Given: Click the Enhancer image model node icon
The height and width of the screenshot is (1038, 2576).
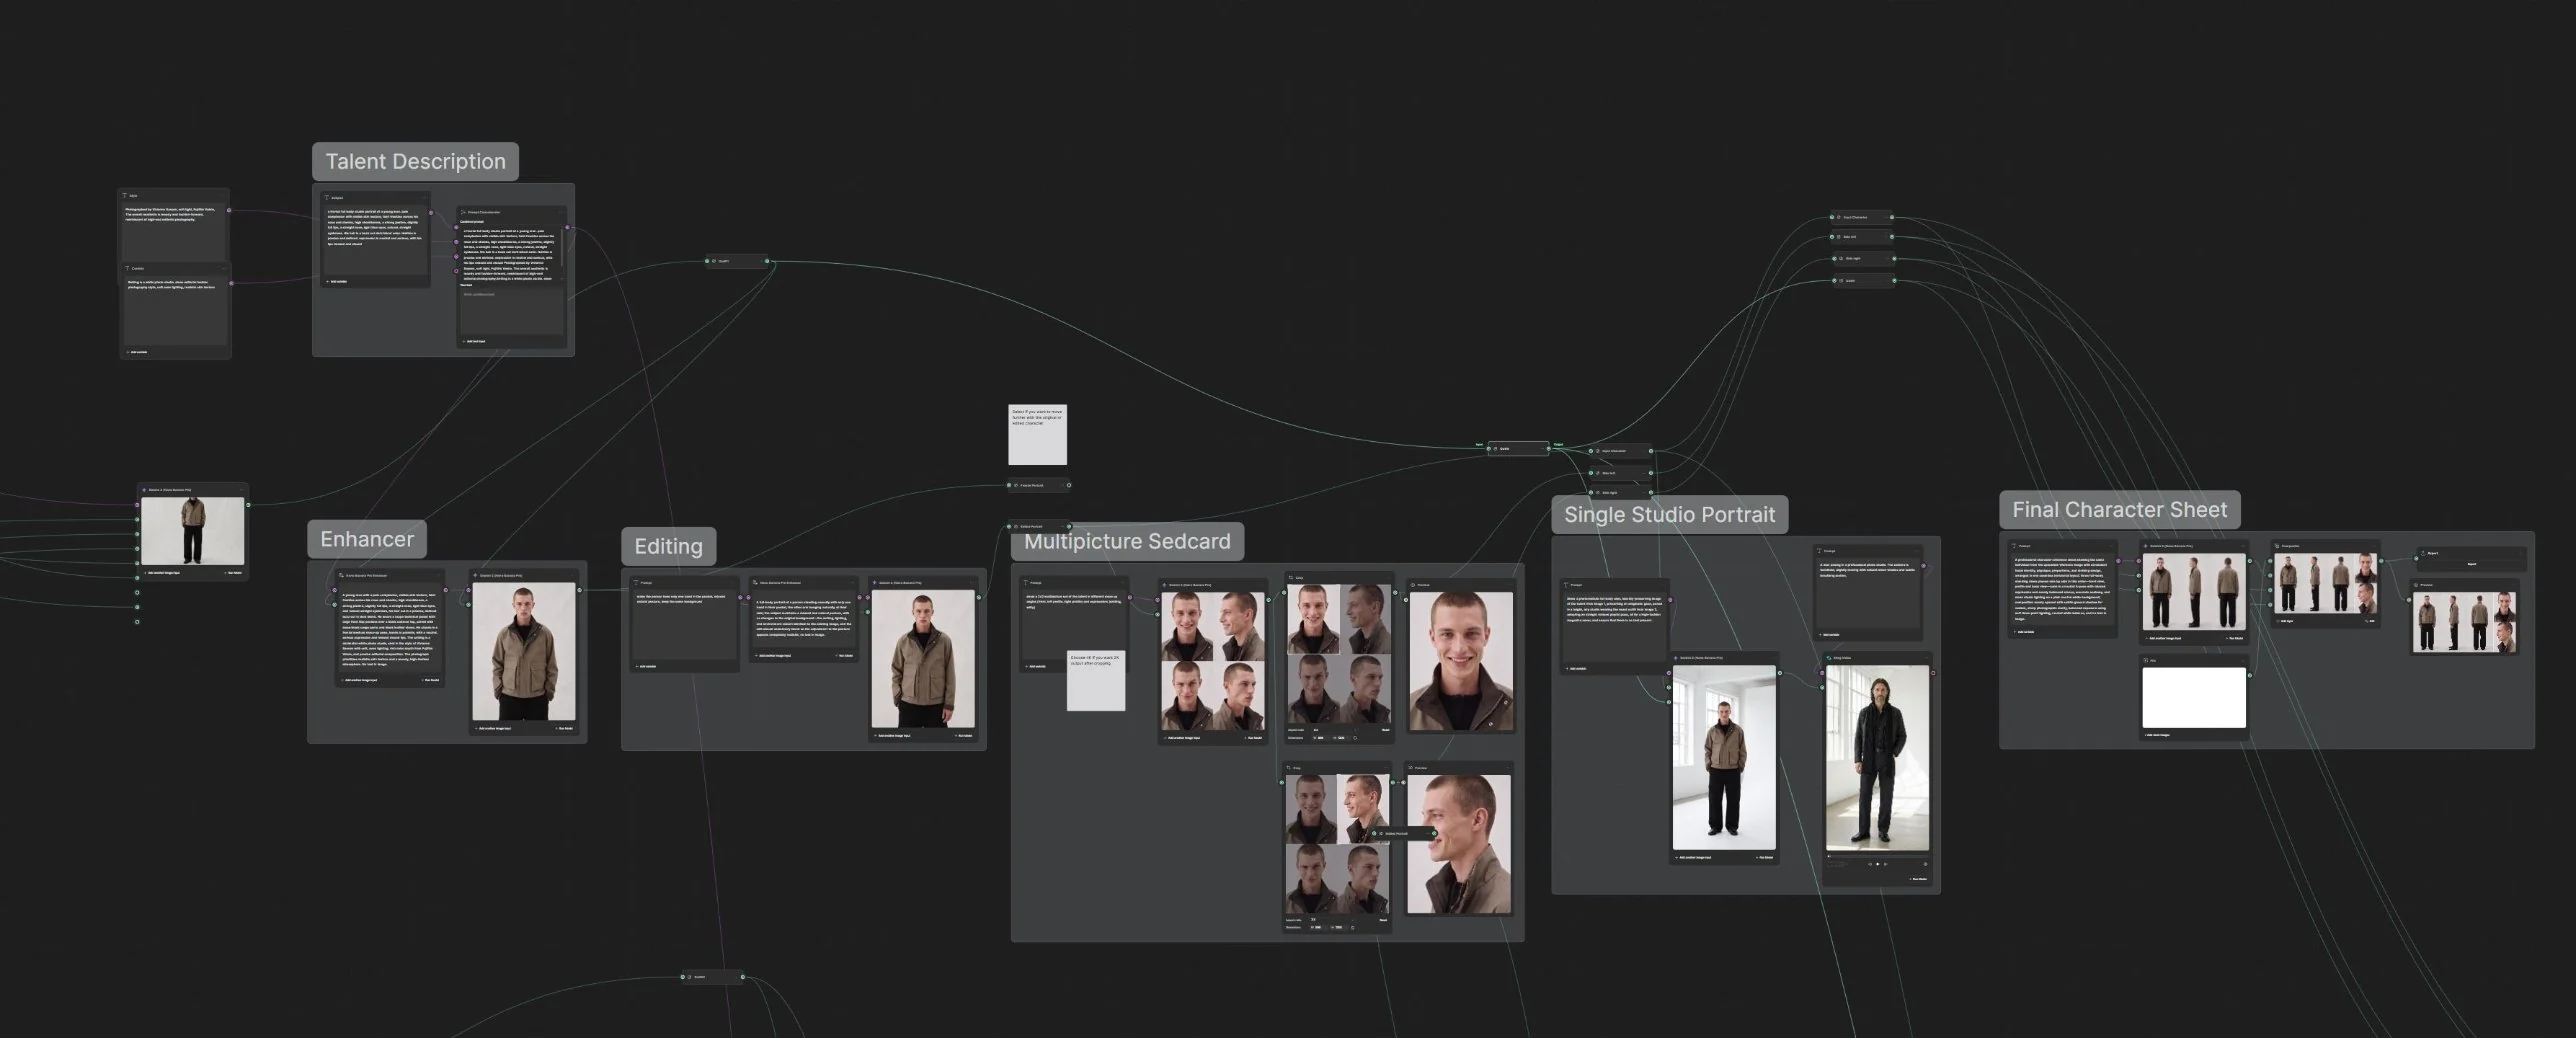Looking at the screenshot, I should click(x=476, y=576).
